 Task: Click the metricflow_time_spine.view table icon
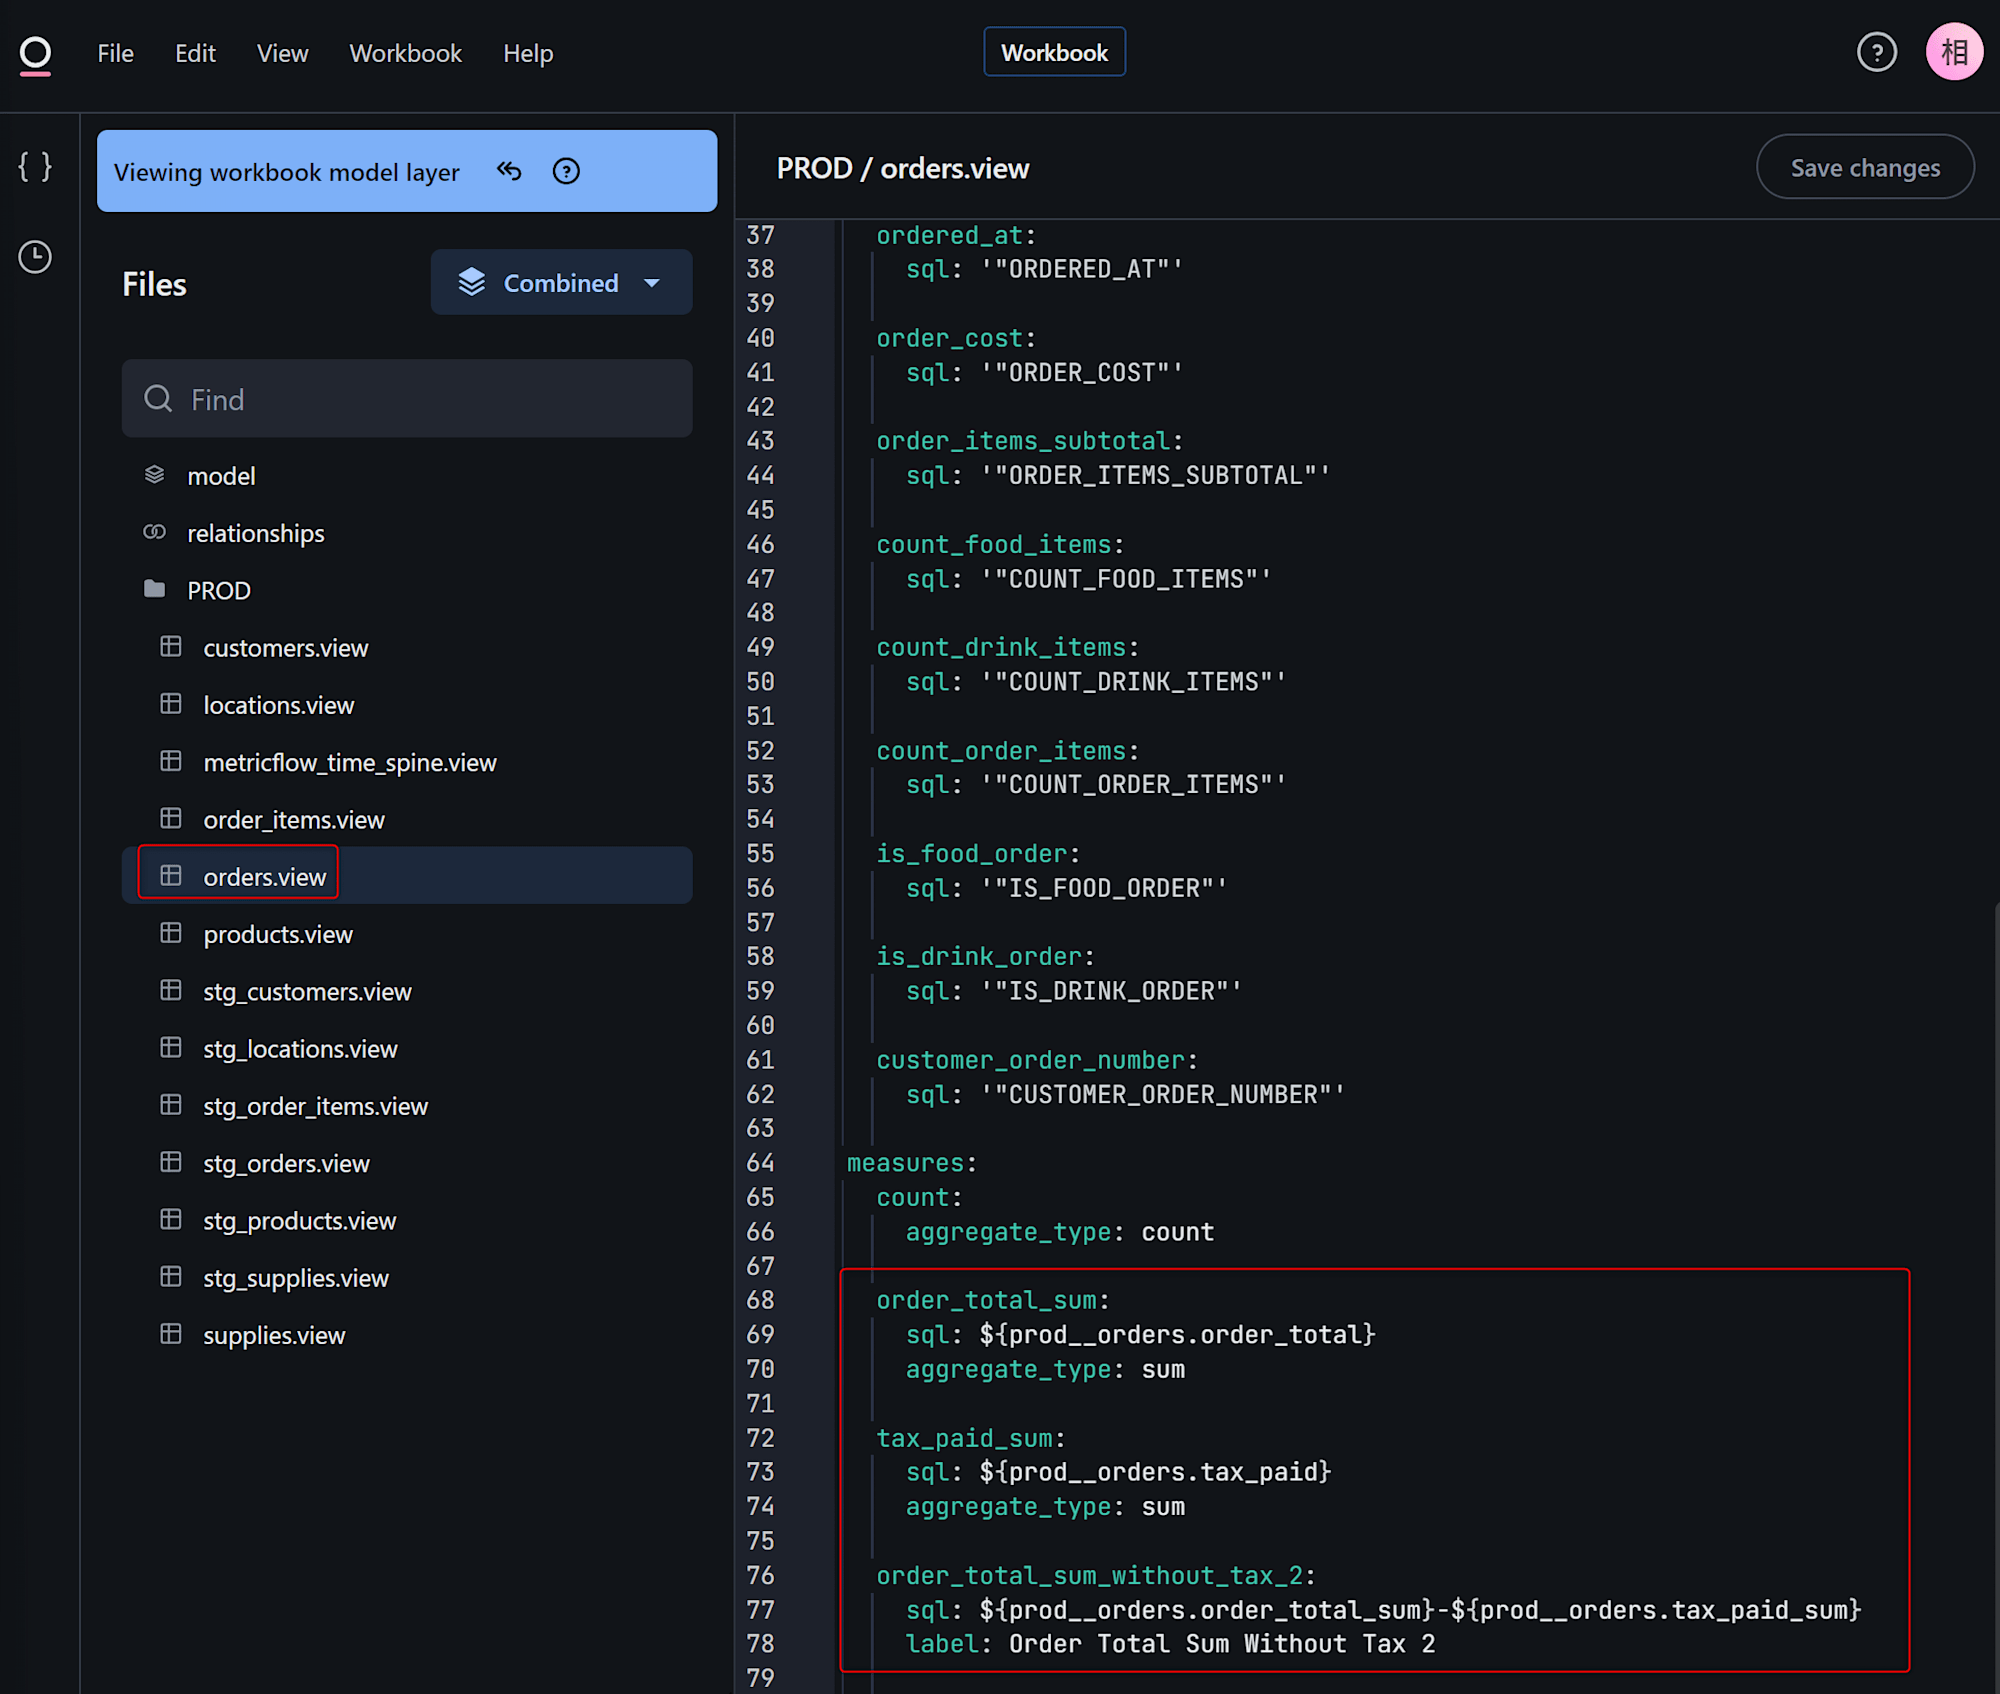pos(171,761)
